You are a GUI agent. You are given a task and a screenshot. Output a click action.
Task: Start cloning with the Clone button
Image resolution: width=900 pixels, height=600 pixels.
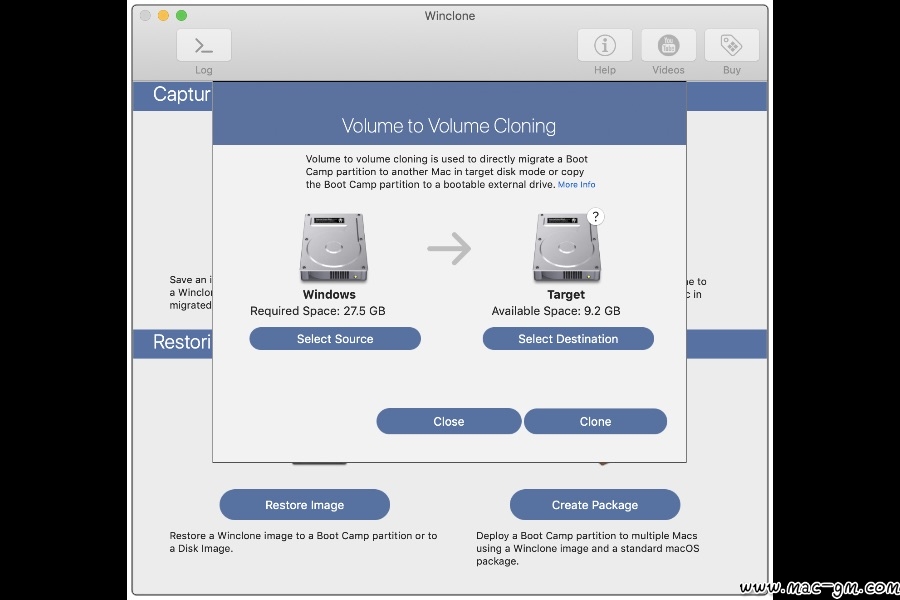pyautogui.click(x=595, y=421)
